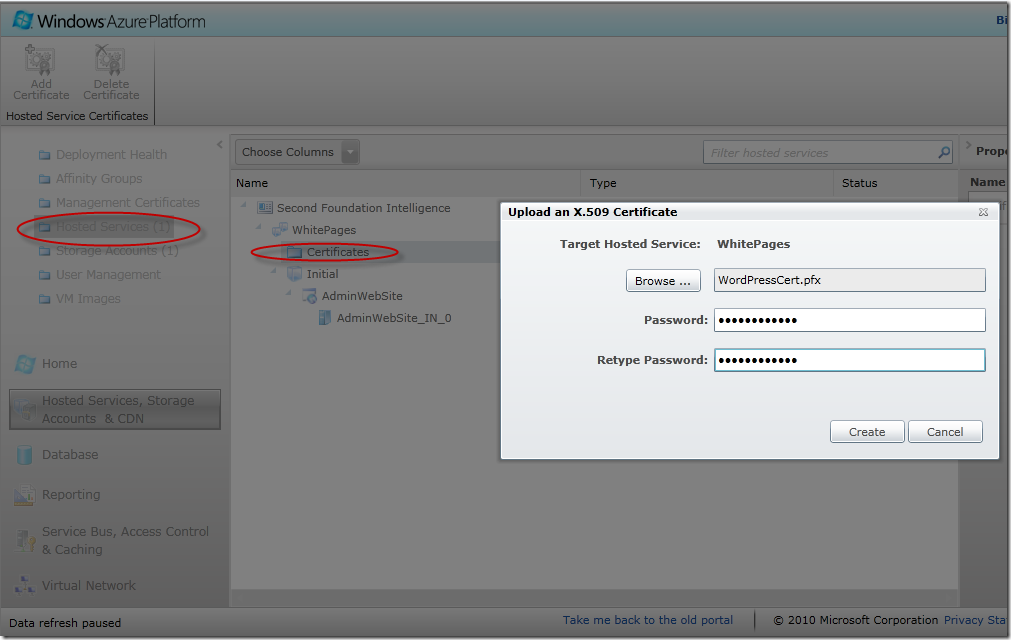The image size is (1011, 640).
Task: Click the WordPressCert.pfx file path field
Action: [849, 280]
